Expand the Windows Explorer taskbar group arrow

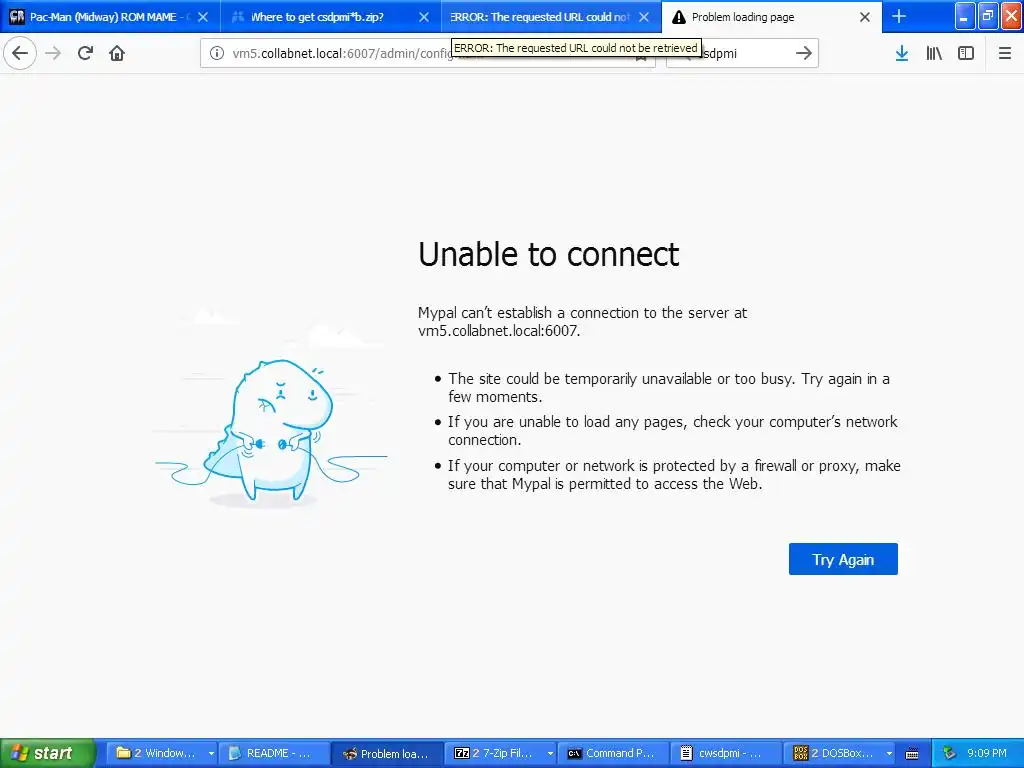(211, 754)
